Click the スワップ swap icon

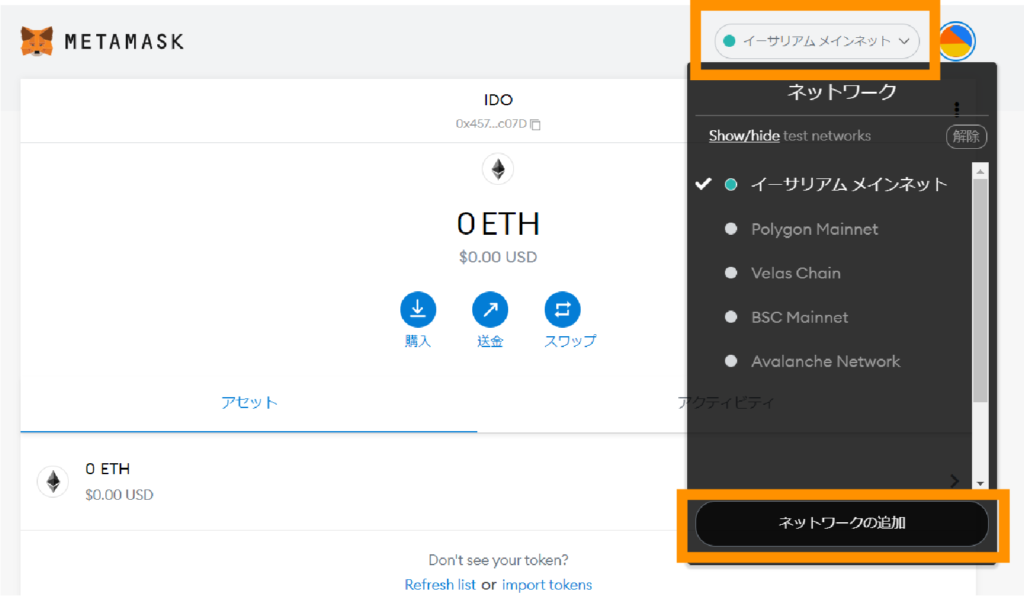coord(562,310)
